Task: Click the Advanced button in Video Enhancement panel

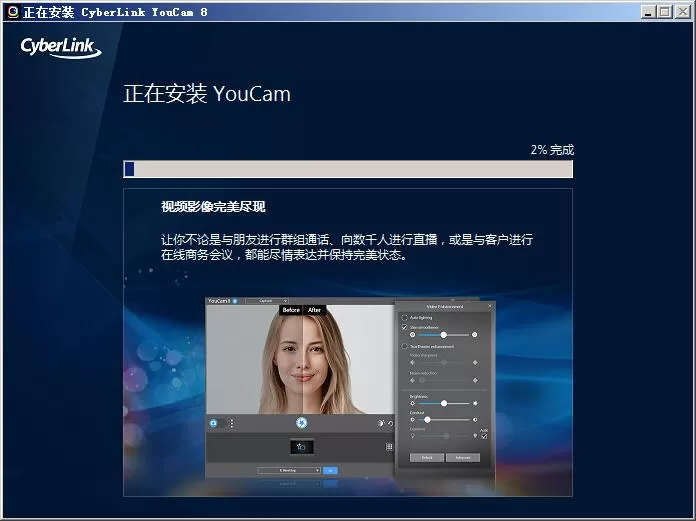Action: (463, 458)
